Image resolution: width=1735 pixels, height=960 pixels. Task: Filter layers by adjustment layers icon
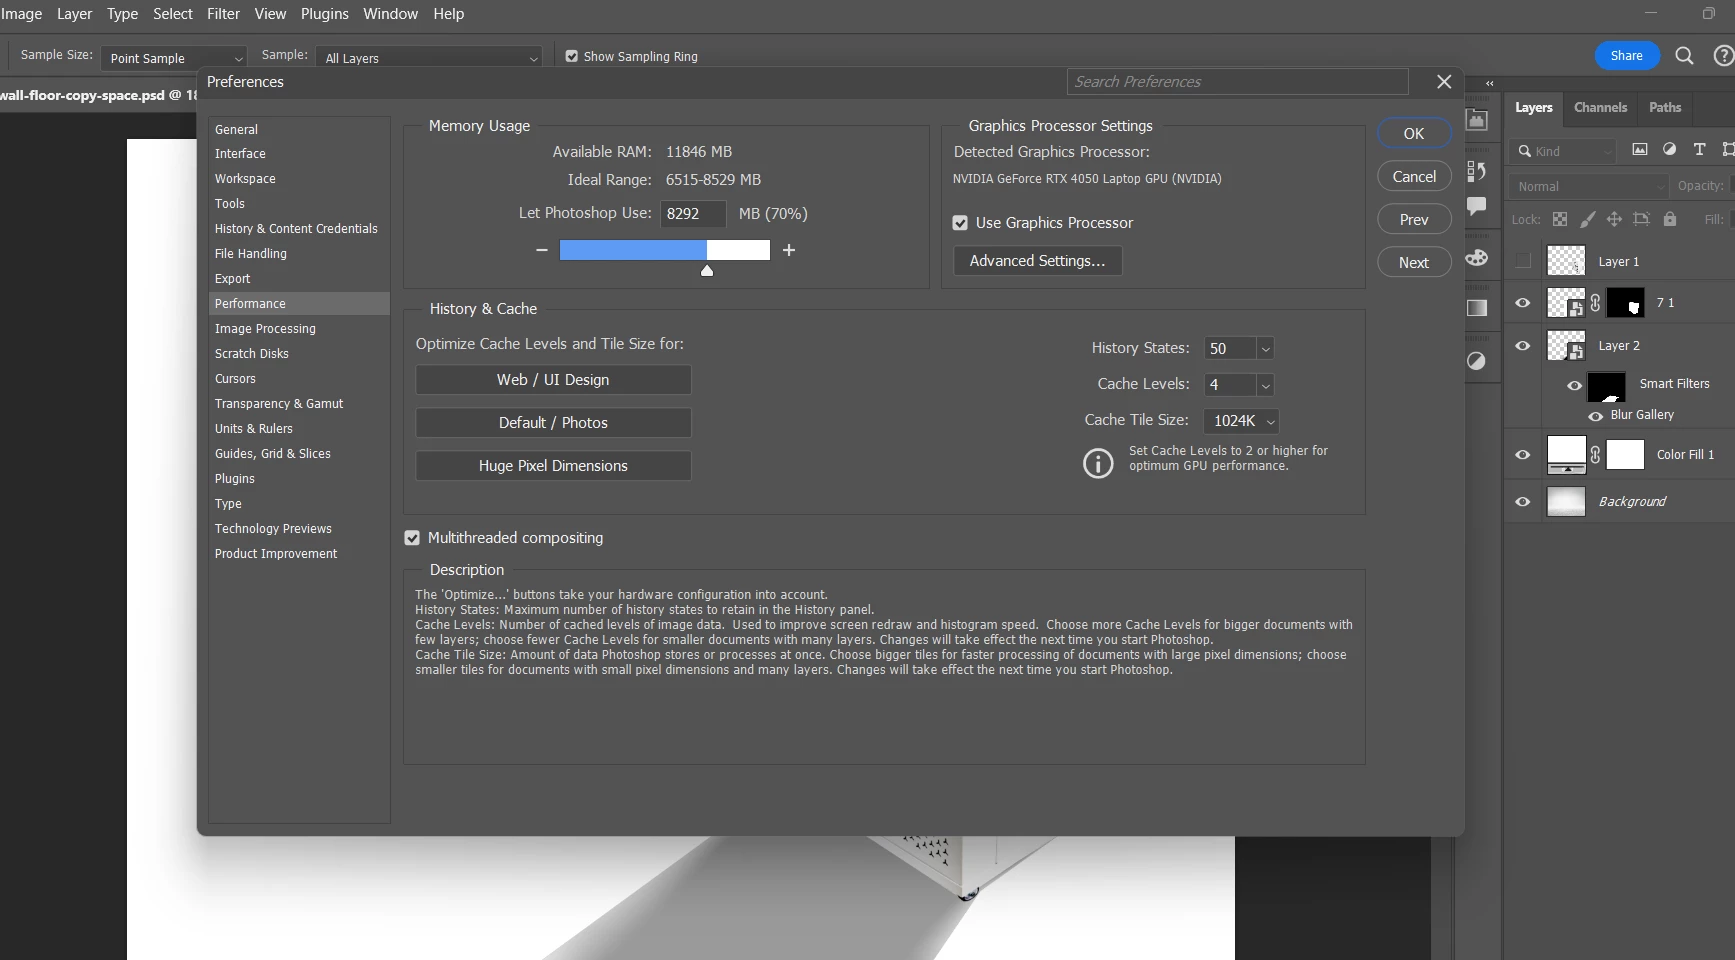pos(1669,150)
